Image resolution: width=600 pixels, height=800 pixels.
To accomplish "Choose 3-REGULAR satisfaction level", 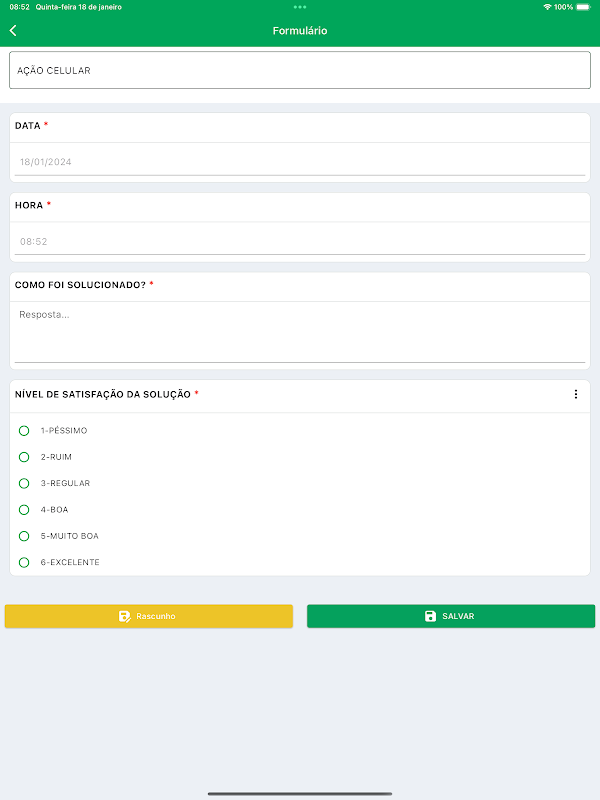I will coord(24,483).
